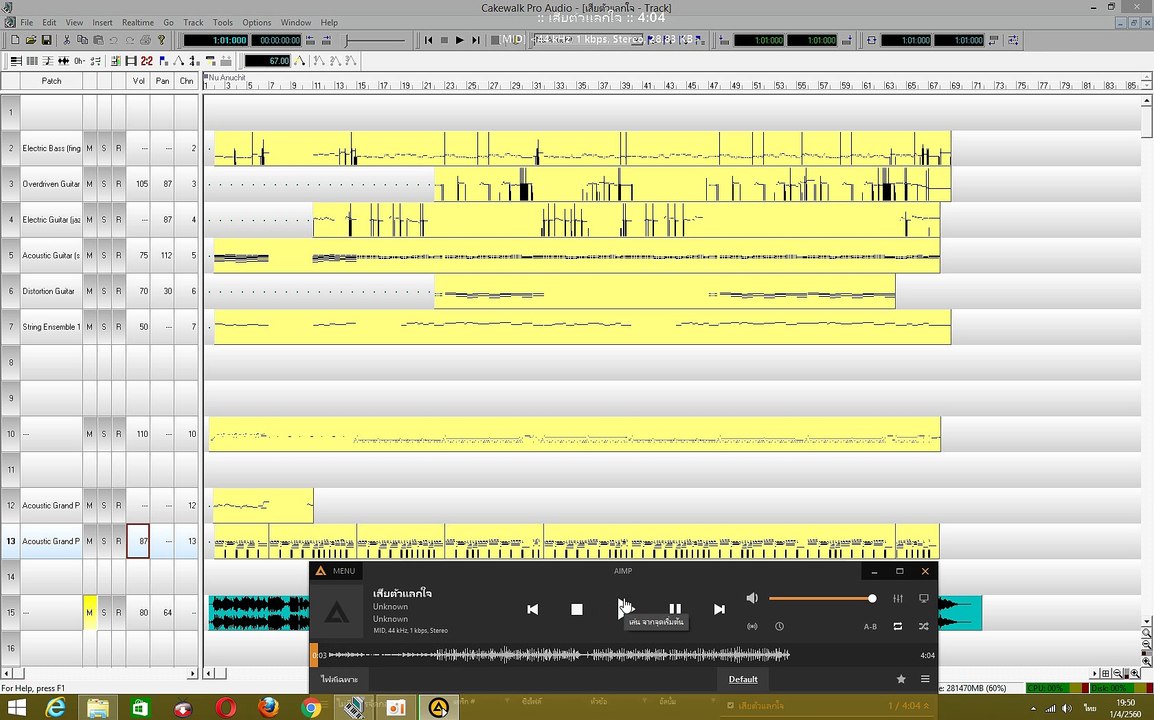Stop playback in AIMP
The width and height of the screenshot is (1154, 720).
(x=577, y=609)
